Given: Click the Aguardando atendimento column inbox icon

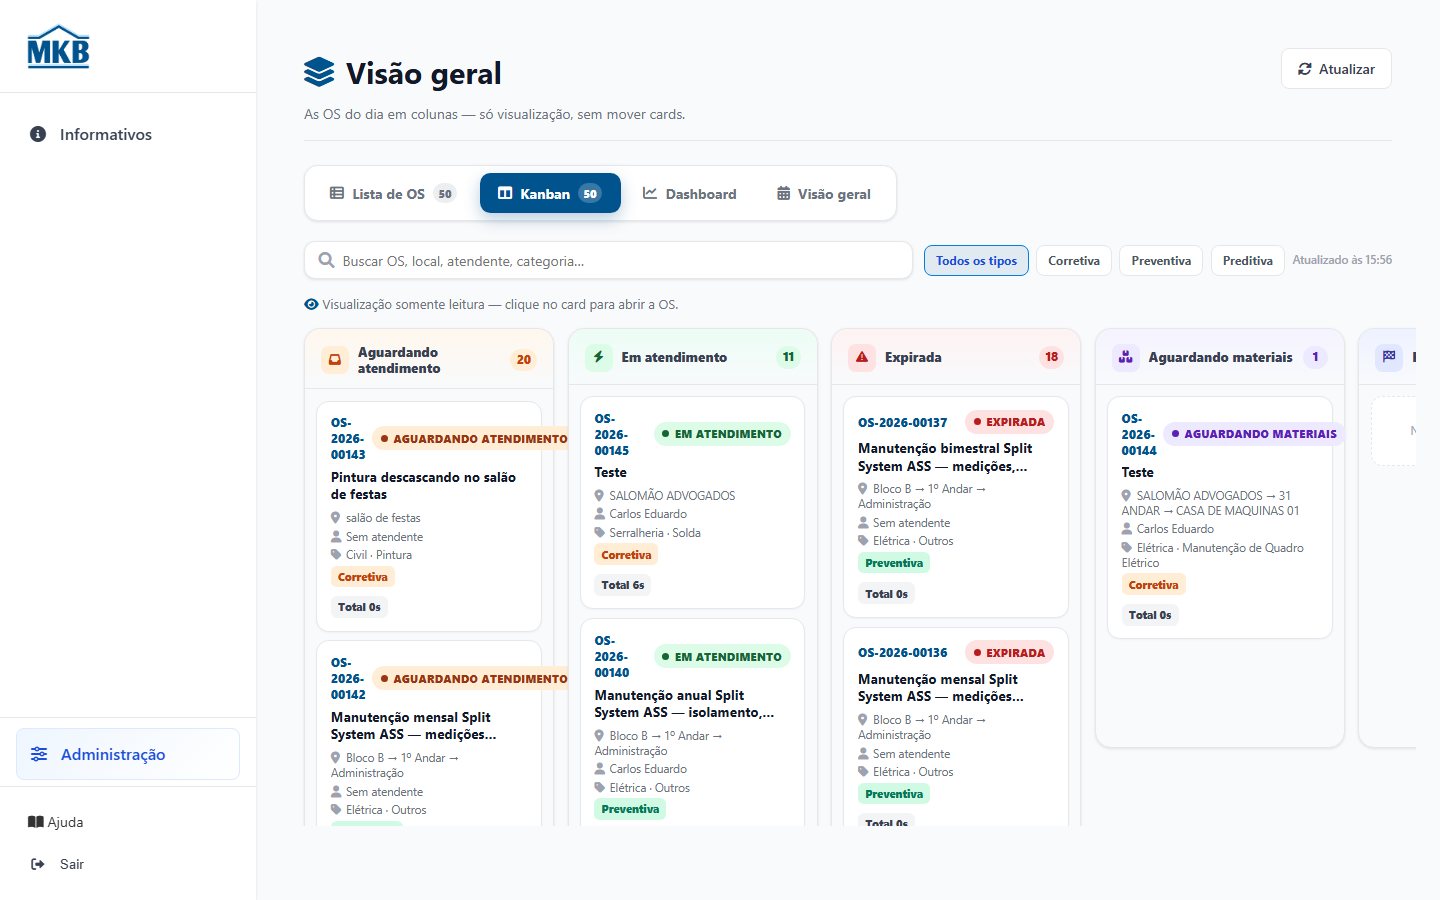Looking at the screenshot, I should (x=335, y=360).
